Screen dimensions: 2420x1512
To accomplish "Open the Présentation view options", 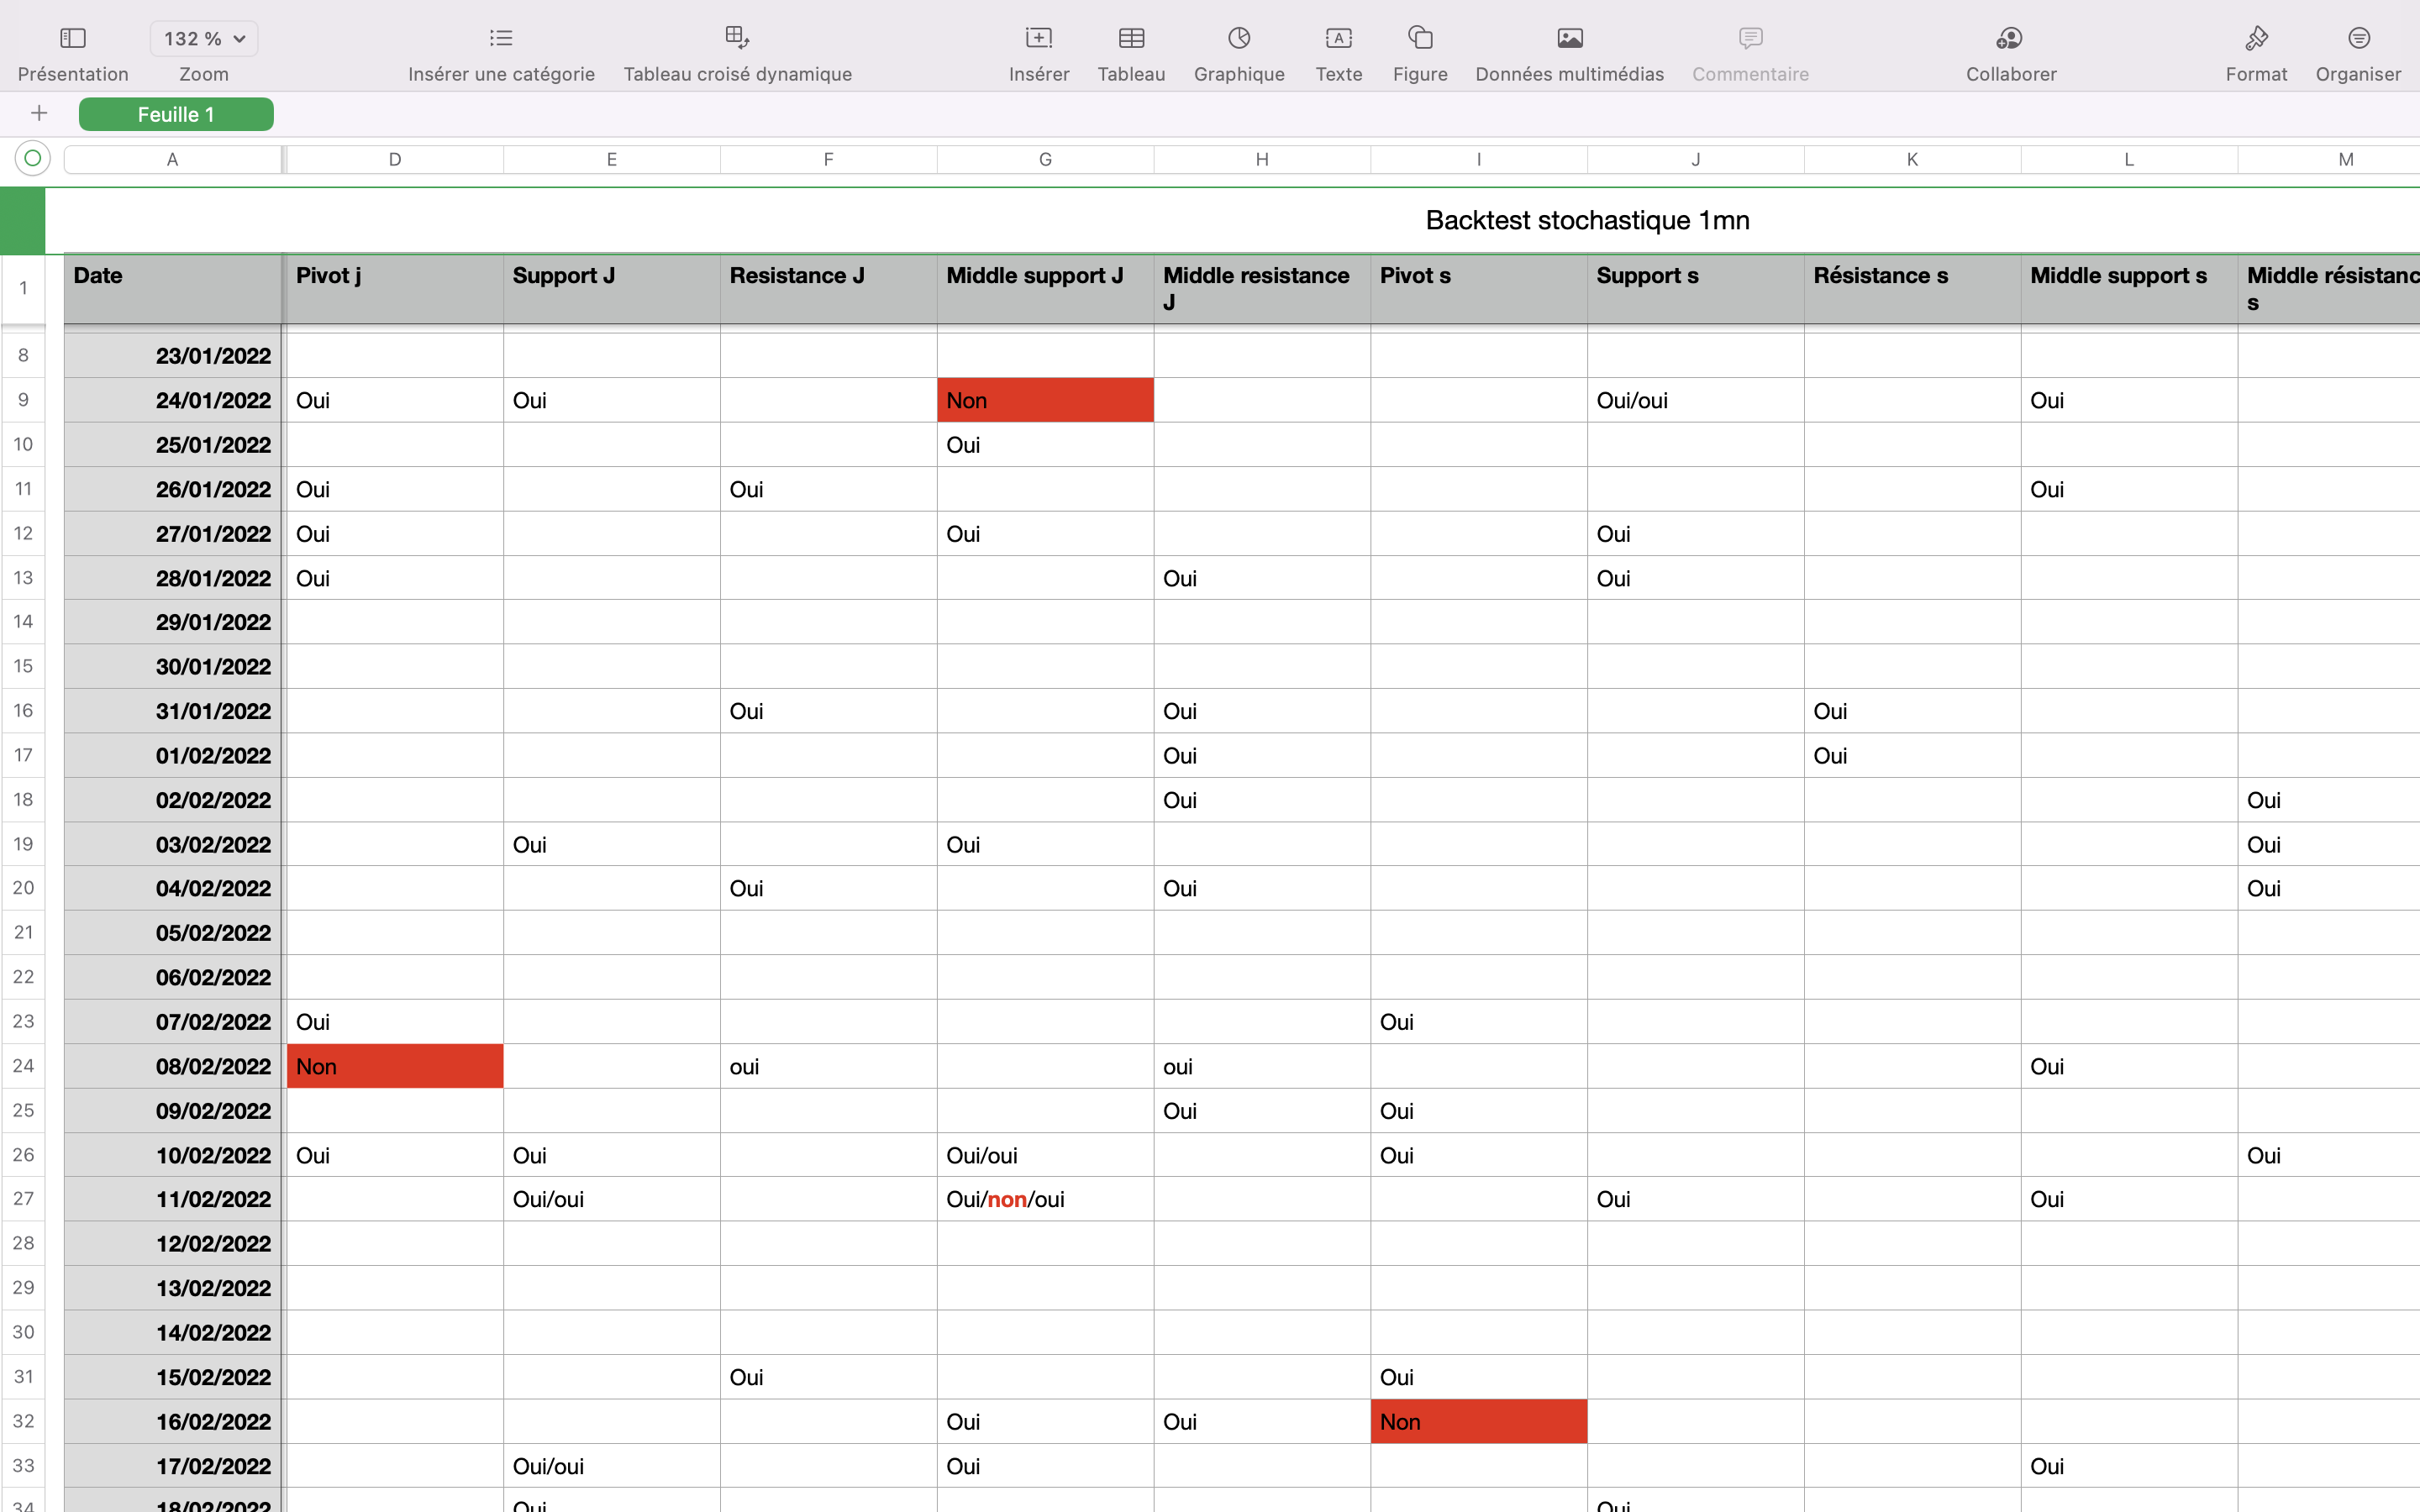I will [72, 39].
